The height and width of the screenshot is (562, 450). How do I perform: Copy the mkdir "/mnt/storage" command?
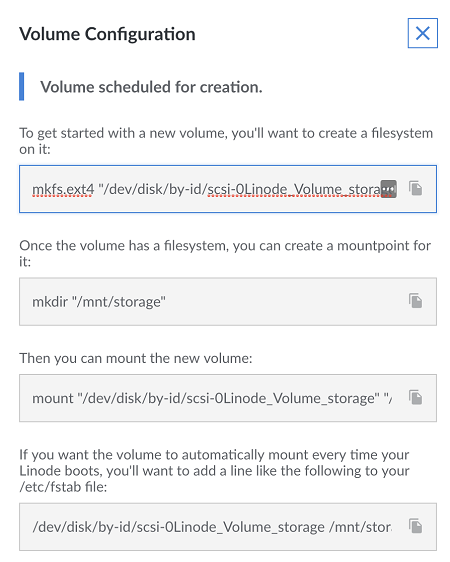click(x=416, y=301)
